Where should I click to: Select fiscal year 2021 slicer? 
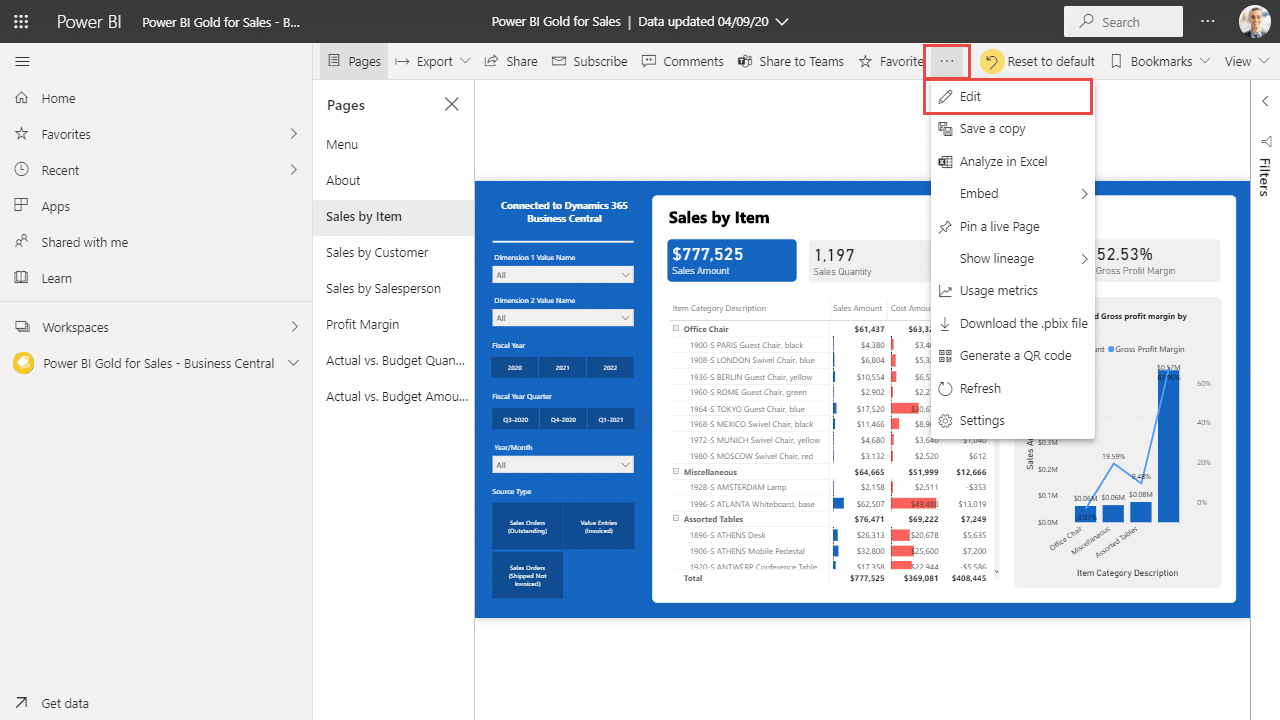point(563,368)
